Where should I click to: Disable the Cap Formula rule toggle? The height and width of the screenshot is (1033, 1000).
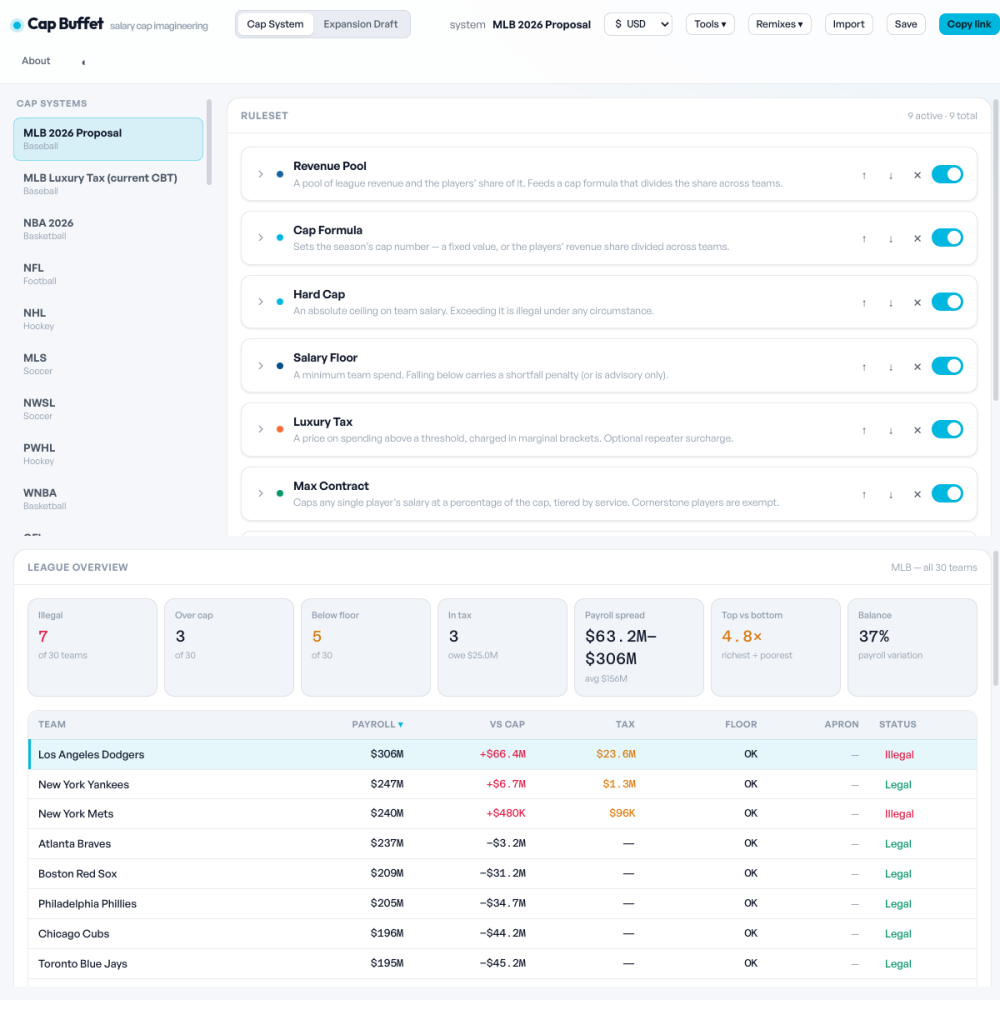pos(947,238)
